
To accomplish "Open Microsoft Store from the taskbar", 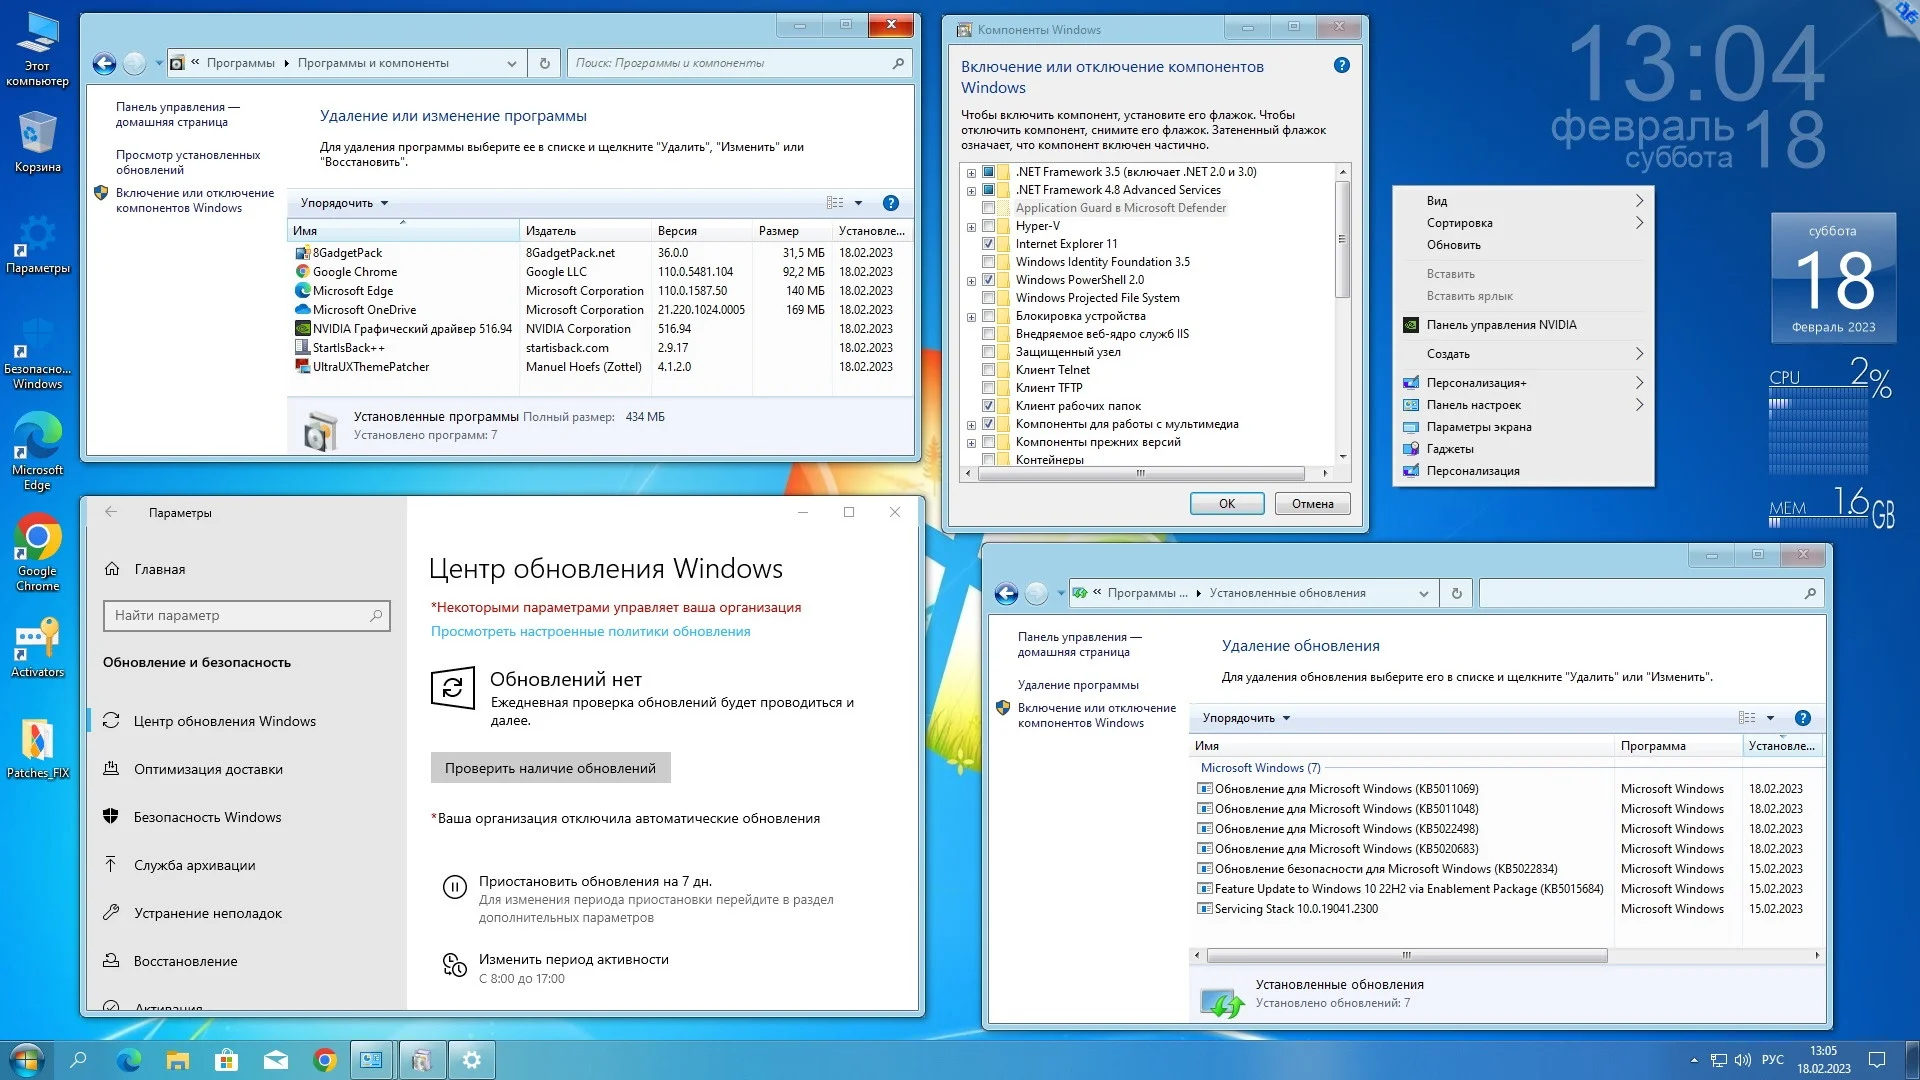I will (x=227, y=1060).
